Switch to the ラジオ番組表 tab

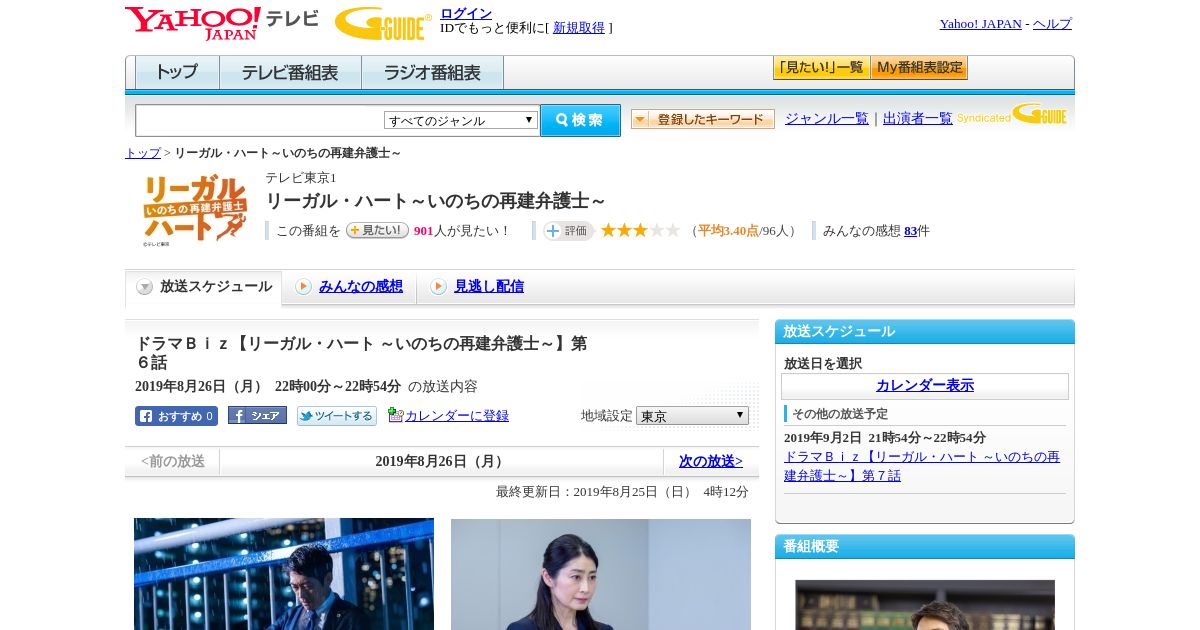coord(432,72)
